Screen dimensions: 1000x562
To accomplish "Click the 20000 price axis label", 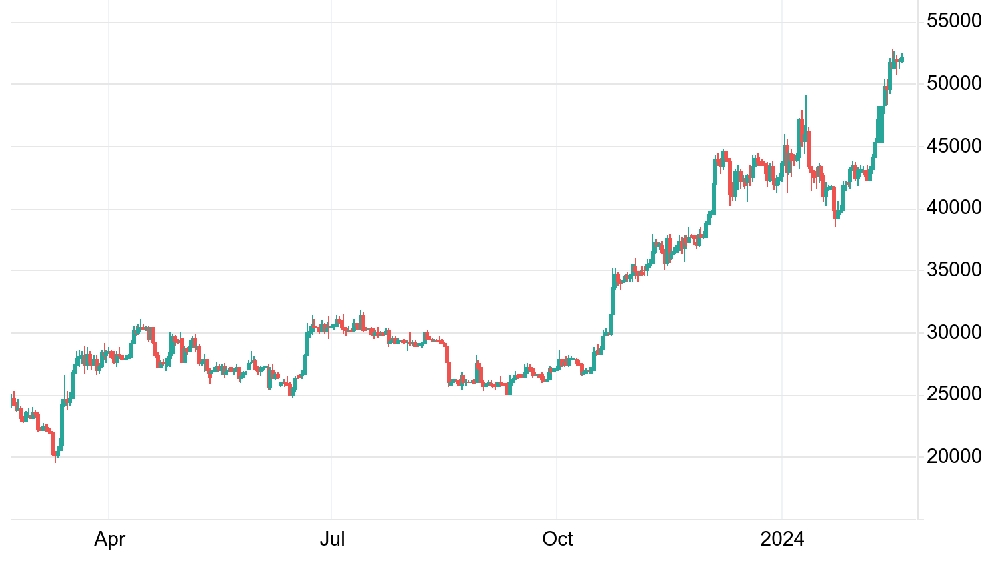I will [953, 456].
